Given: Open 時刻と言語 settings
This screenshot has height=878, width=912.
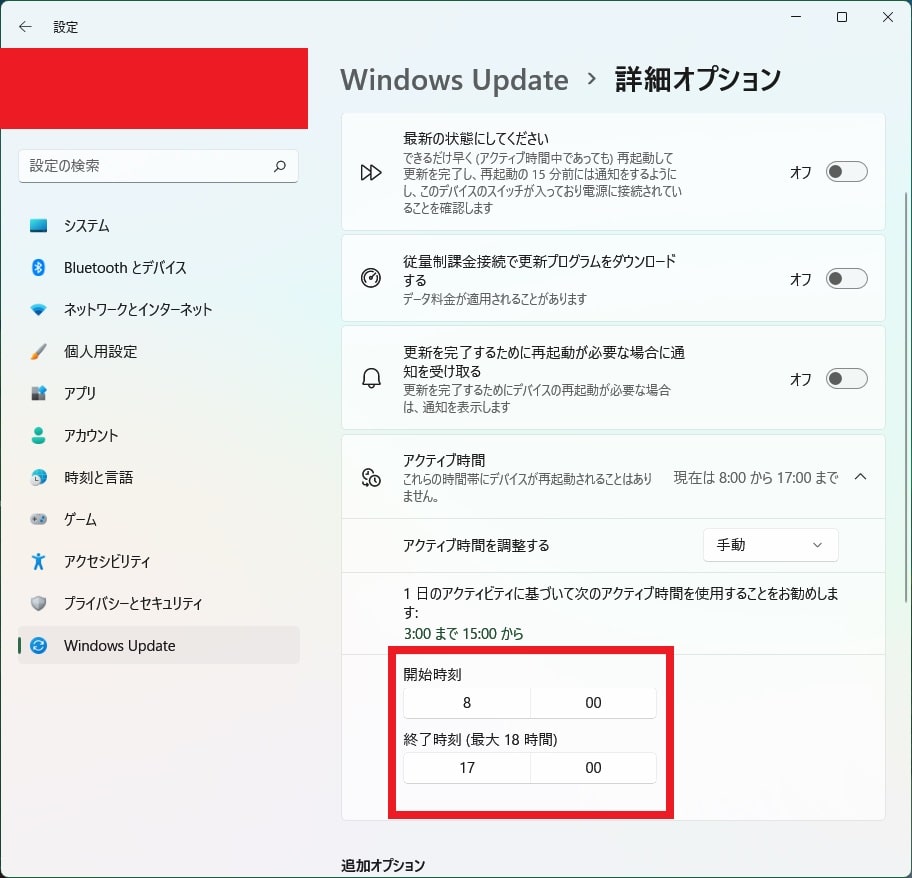Looking at the screenshot, I should [159, 477].
